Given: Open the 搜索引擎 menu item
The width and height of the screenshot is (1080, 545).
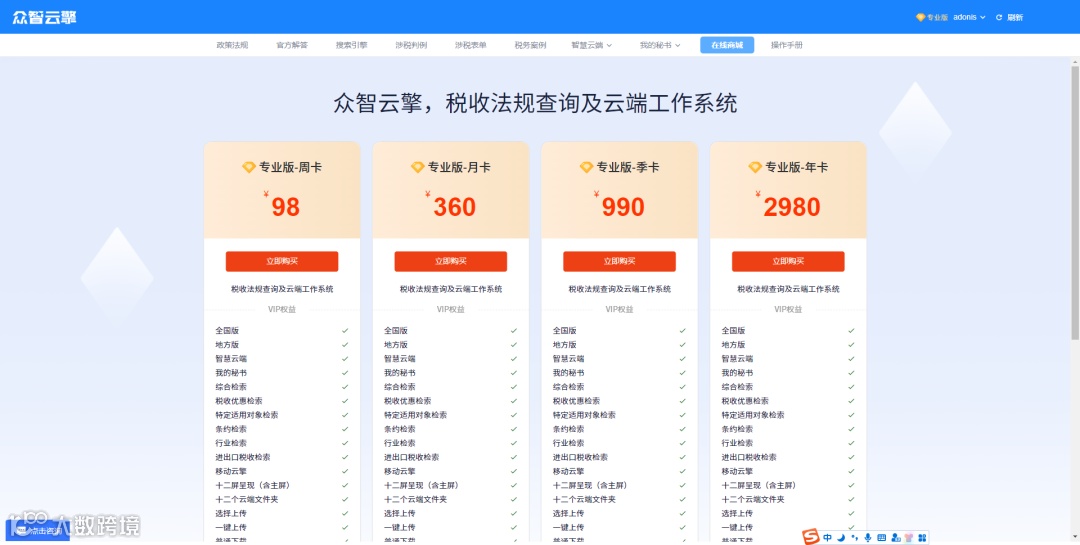Looking at the screenshot, I should pyautogui.click(x=351, y=45).
